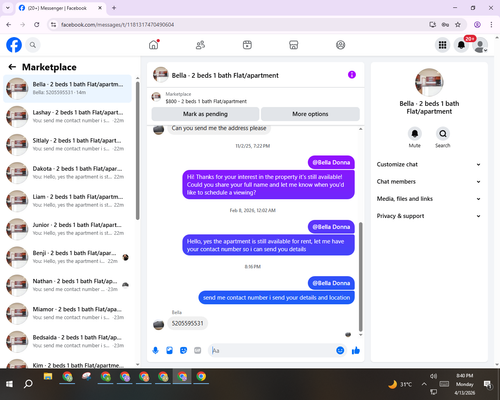Image resolution: width=500 pixels, height=400 pixels.
Task: Bookmark the page with the star icon
Action: click(458, 24)
